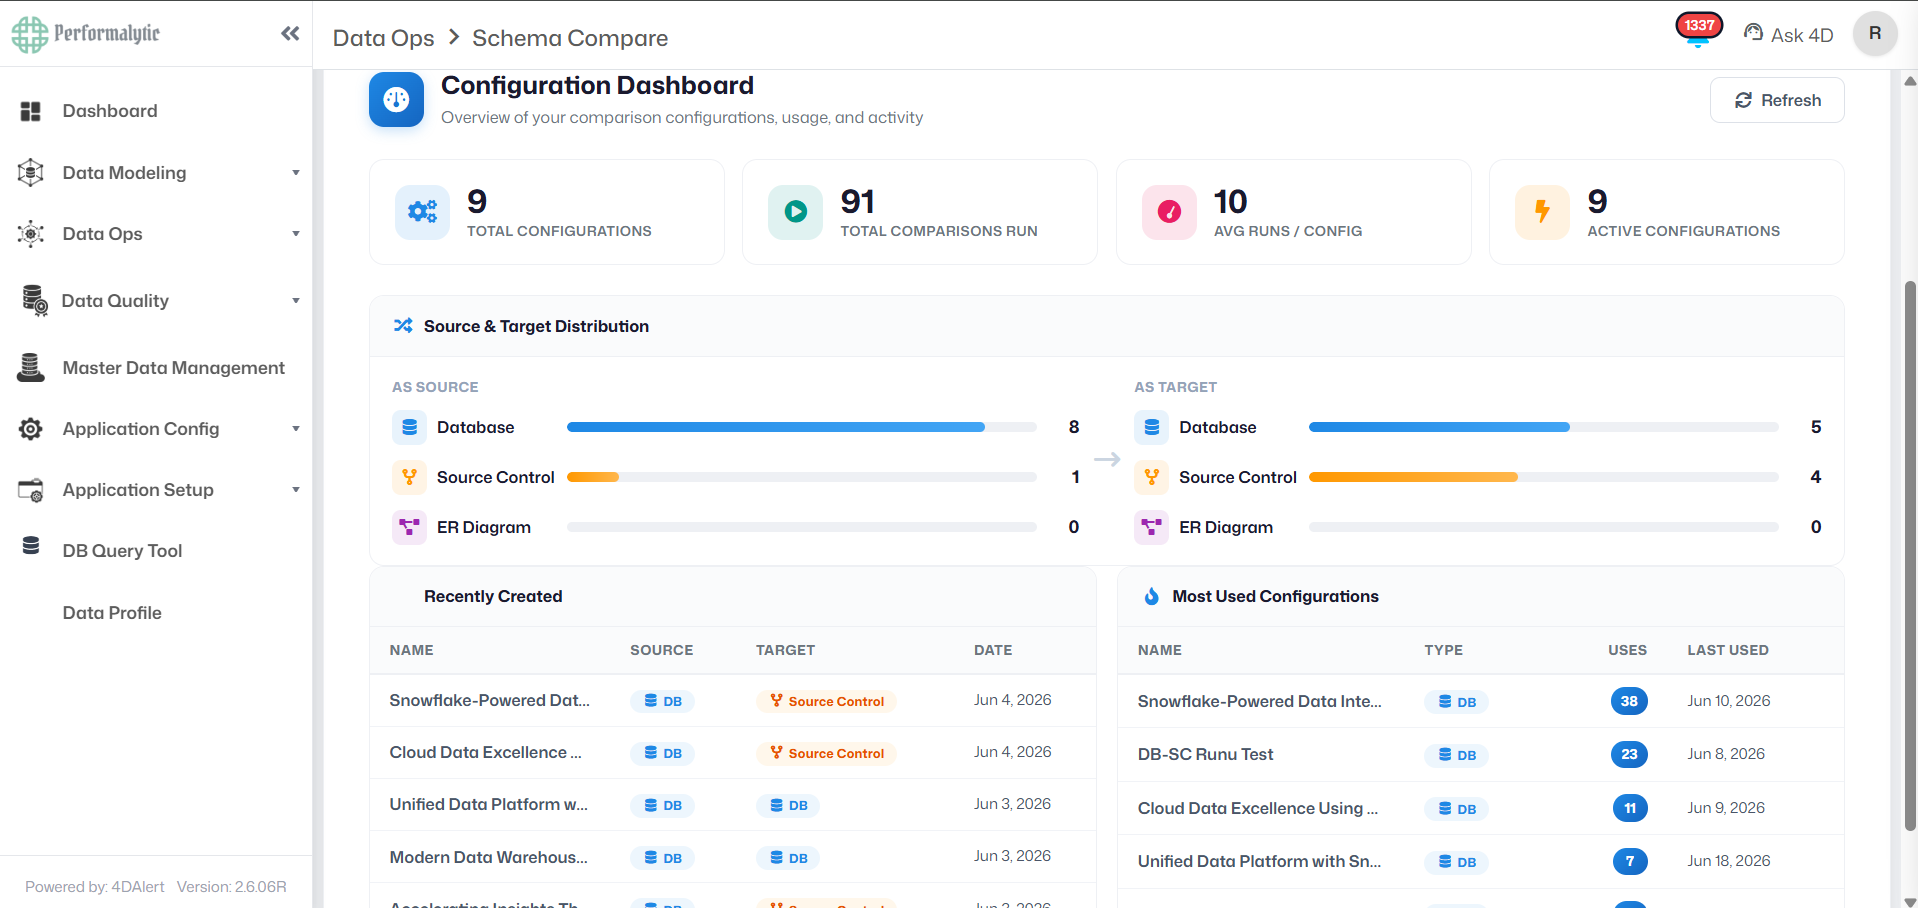1918x908 pixels.
Task: Click the As Source ER Diagram icon
Action: point(409,526)
